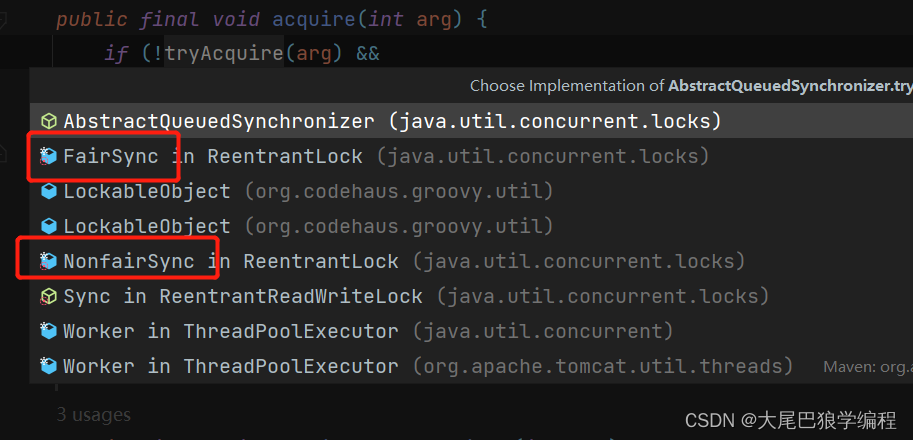Choose FairSync in ReentrantLock implementation

point(471,156)
